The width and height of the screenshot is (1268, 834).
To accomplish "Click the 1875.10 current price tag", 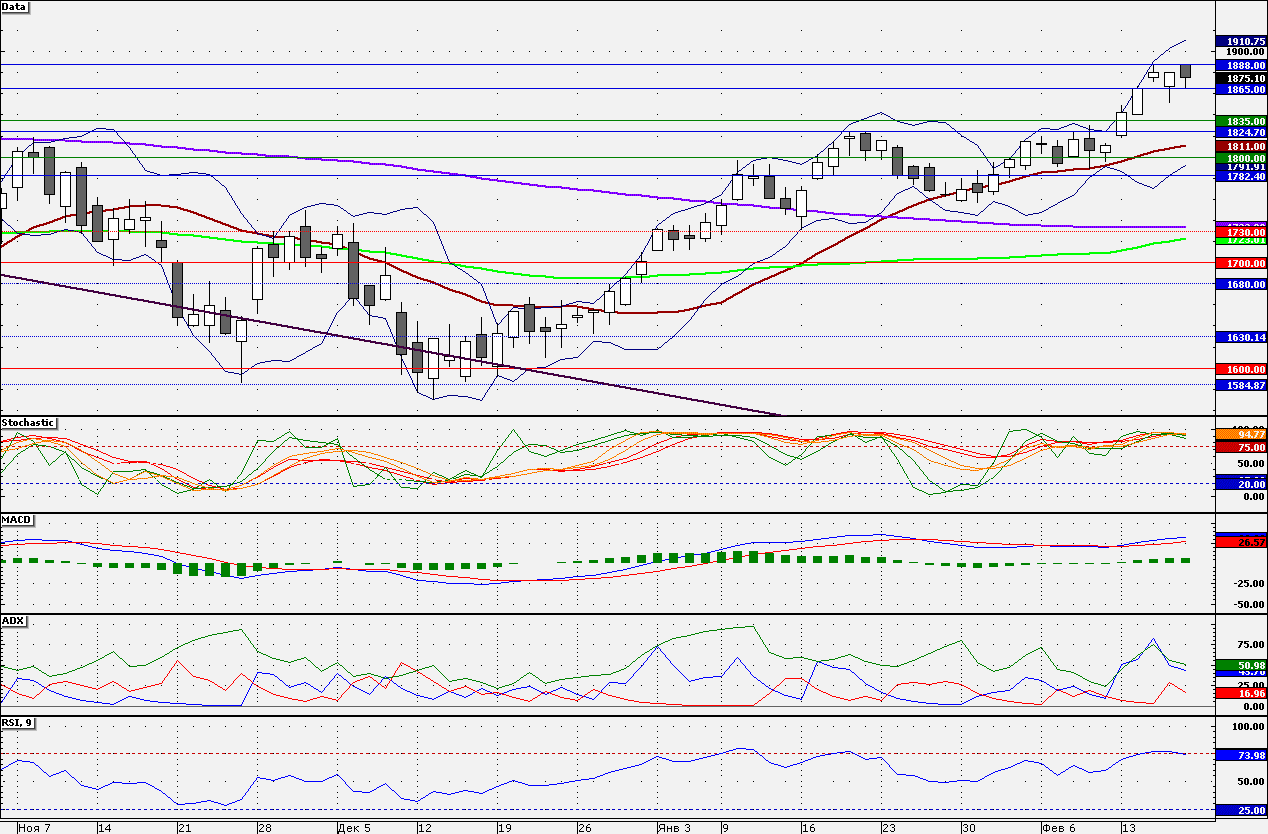I will [x=1241, y=78].
